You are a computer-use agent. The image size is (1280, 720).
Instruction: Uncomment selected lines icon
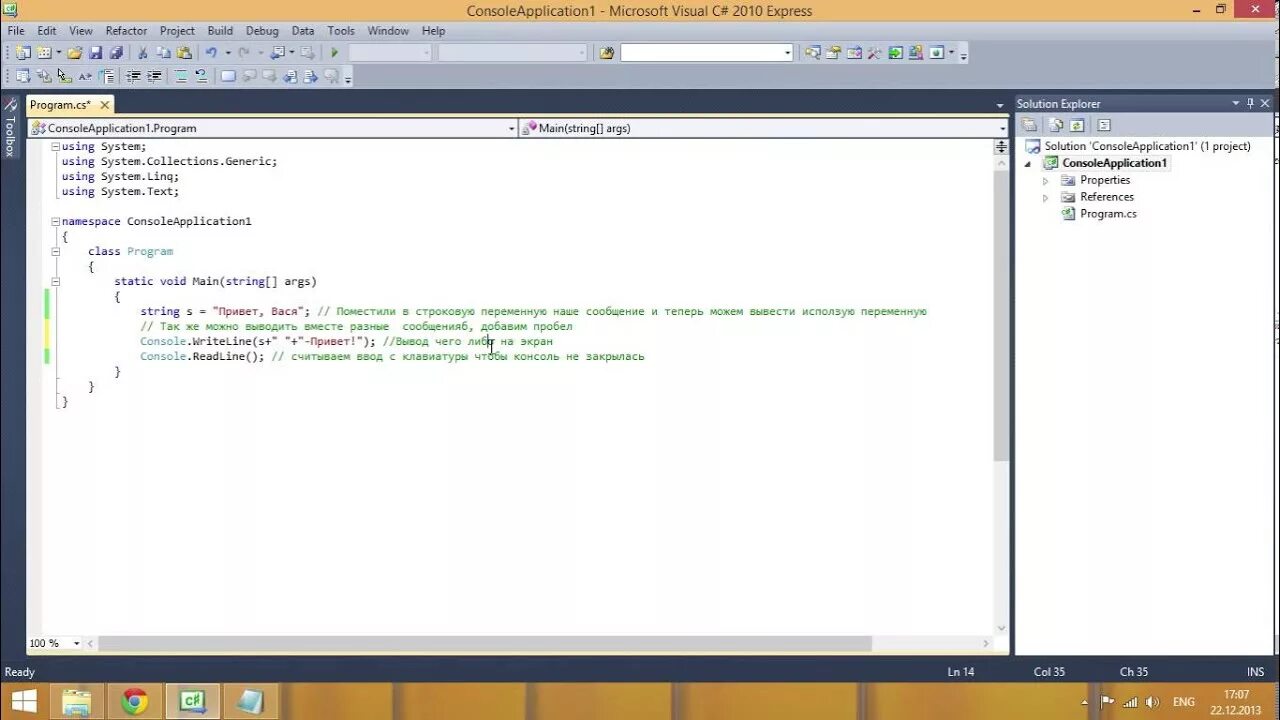(x=201, y=76)
